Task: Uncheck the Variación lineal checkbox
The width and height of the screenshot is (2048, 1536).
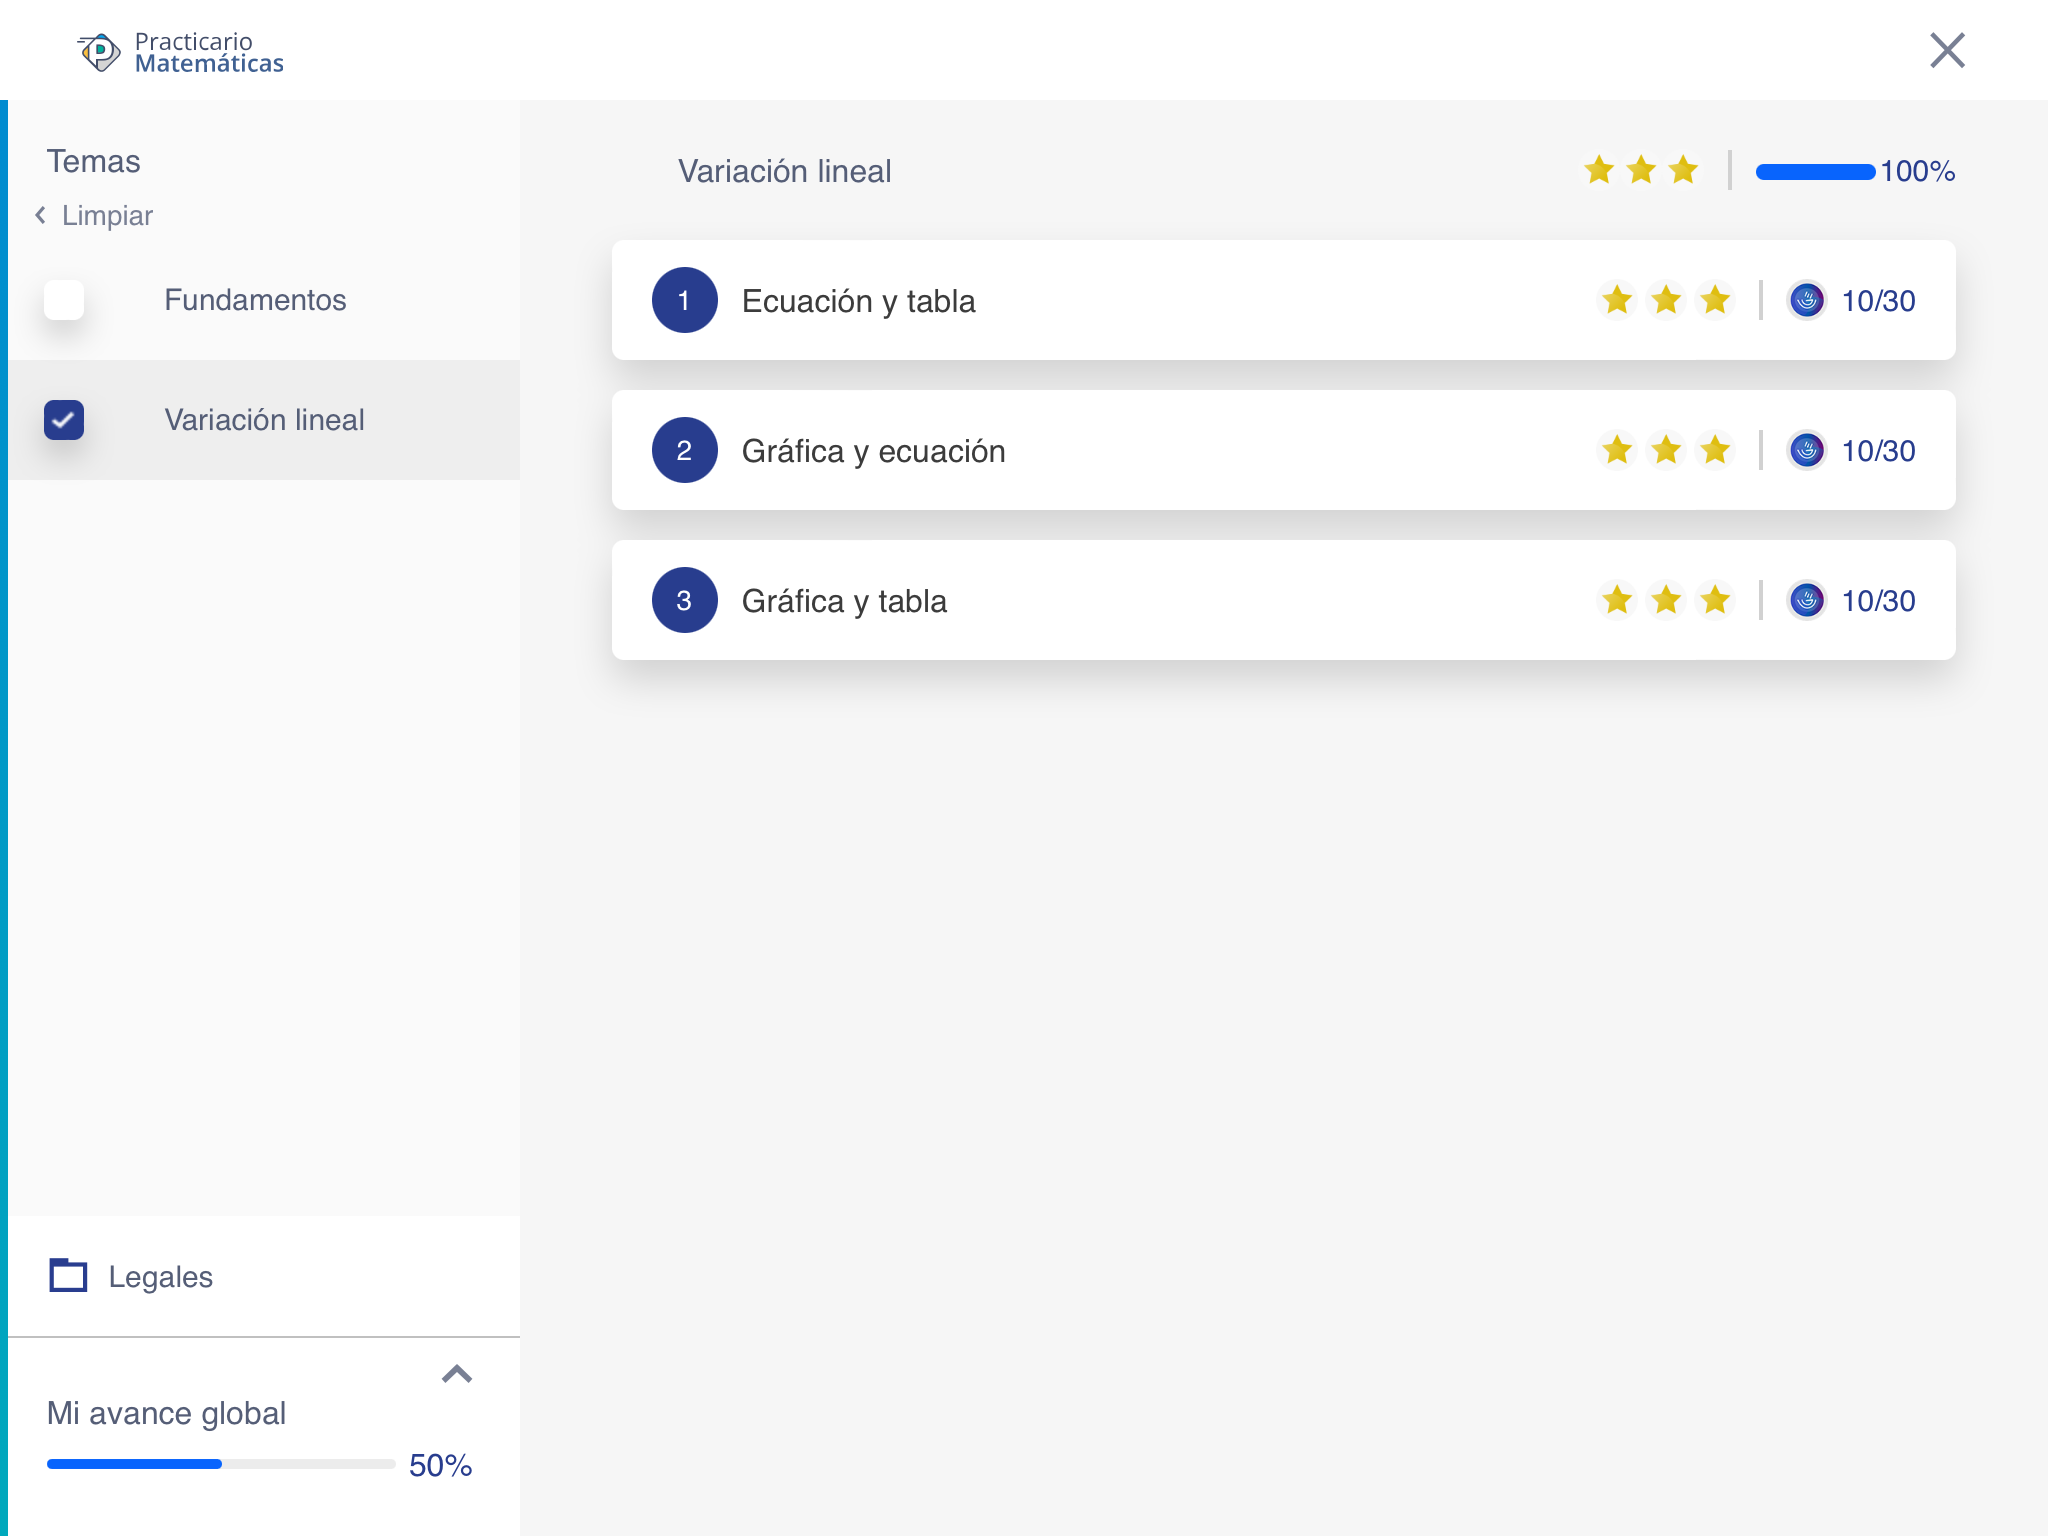Action: click(64, 420)
